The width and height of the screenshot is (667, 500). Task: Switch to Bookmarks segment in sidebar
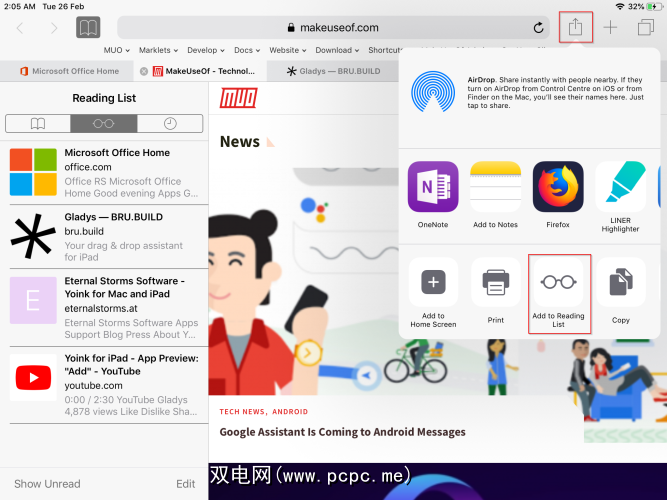tap(38, 123)
